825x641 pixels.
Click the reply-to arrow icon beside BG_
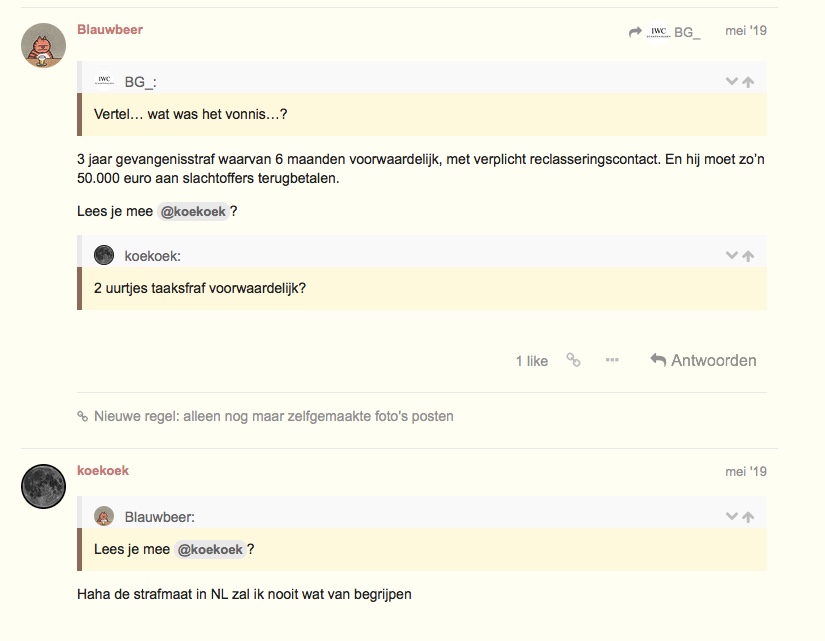635,32
